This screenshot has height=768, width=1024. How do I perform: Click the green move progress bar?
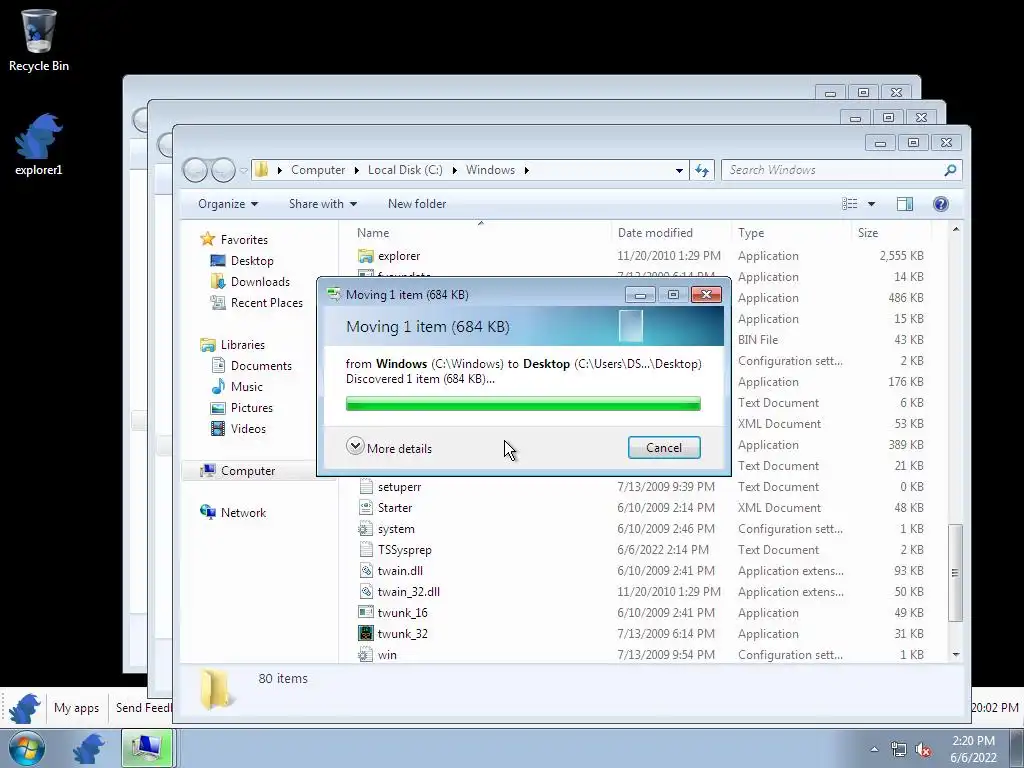point(523,404)
